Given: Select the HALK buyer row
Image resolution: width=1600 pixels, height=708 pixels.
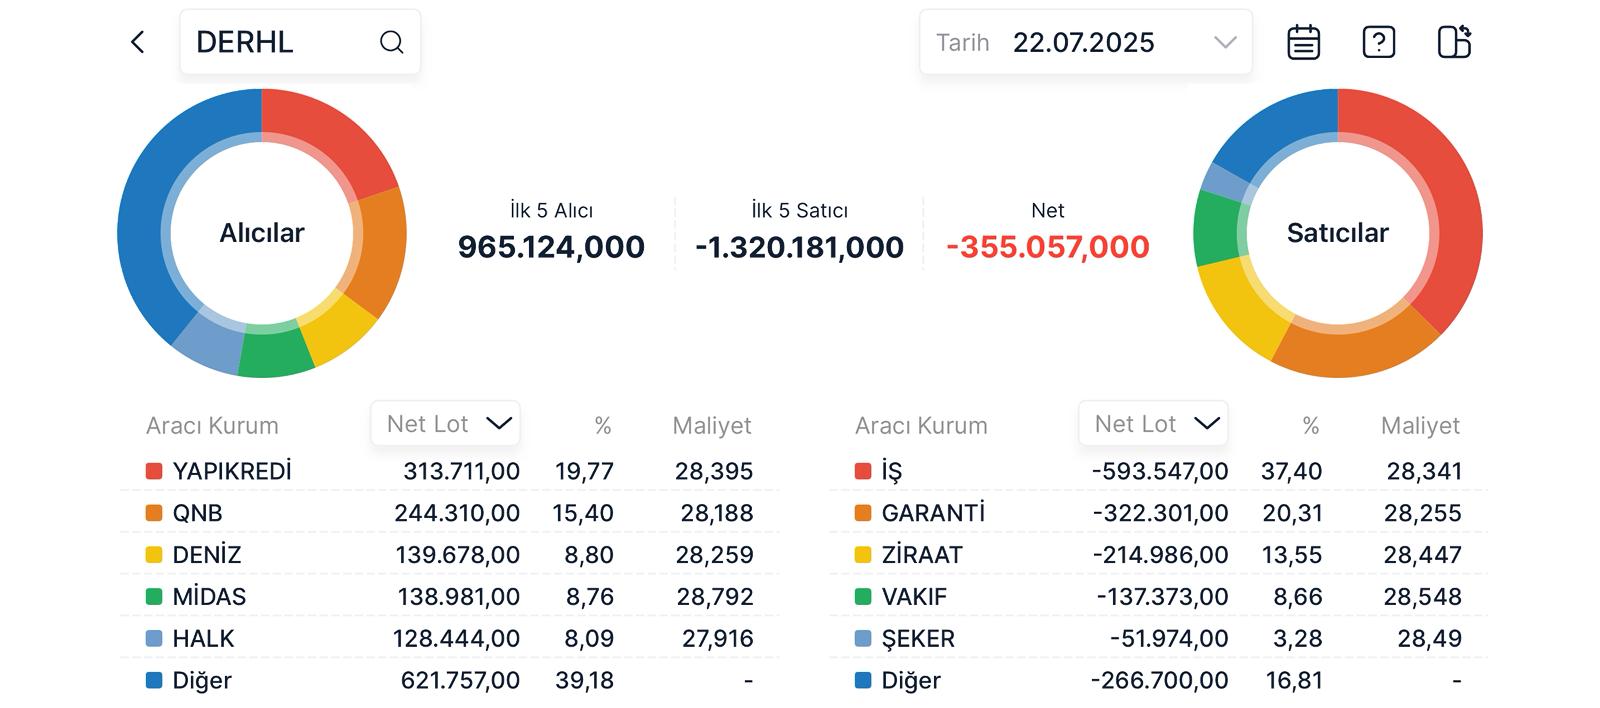Looking at the screenshot, I should click(450, 639).
